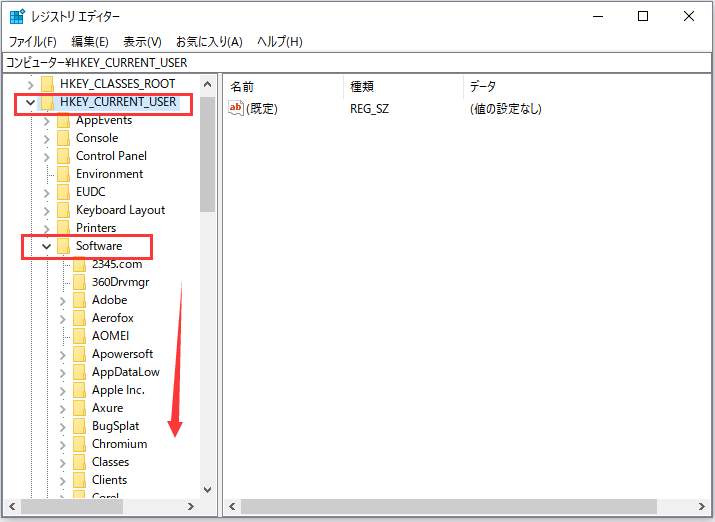This screenshot has height=522, width=715.
Task: Select the Environment tree key
Action: click(109, 174)
